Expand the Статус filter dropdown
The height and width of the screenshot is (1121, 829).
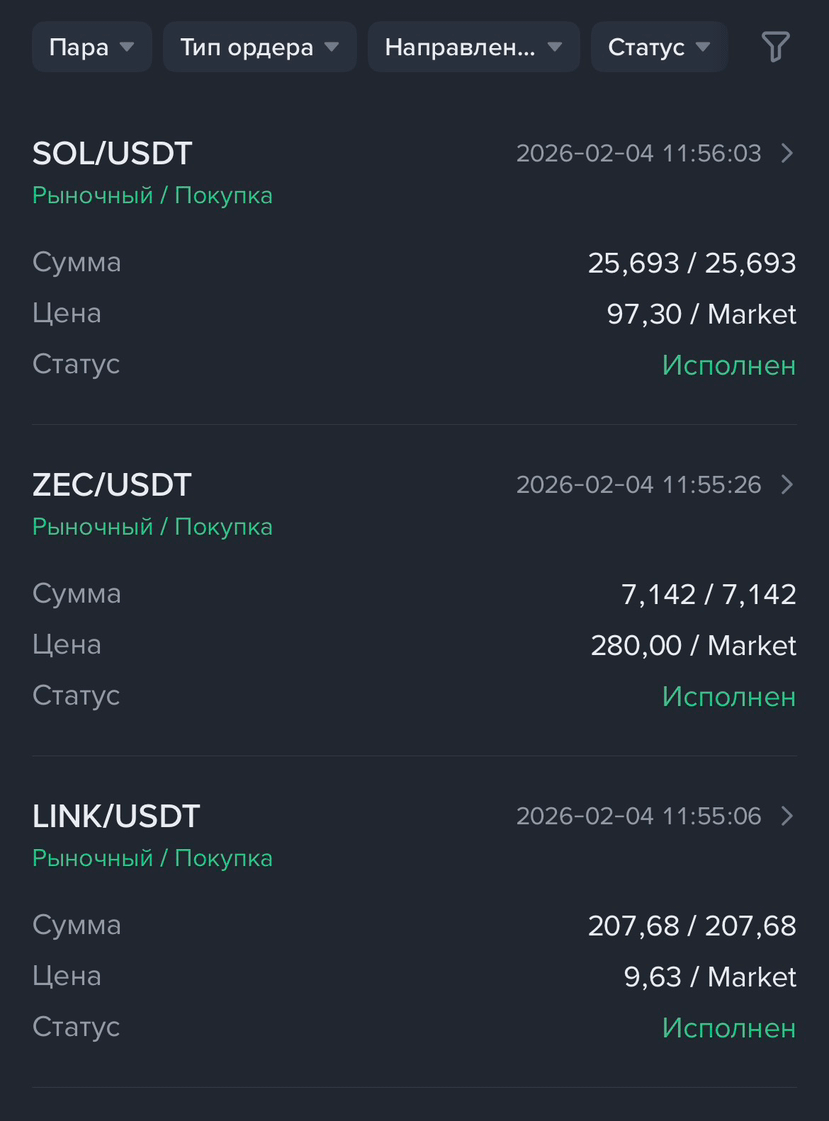click(x=659, y=47)
